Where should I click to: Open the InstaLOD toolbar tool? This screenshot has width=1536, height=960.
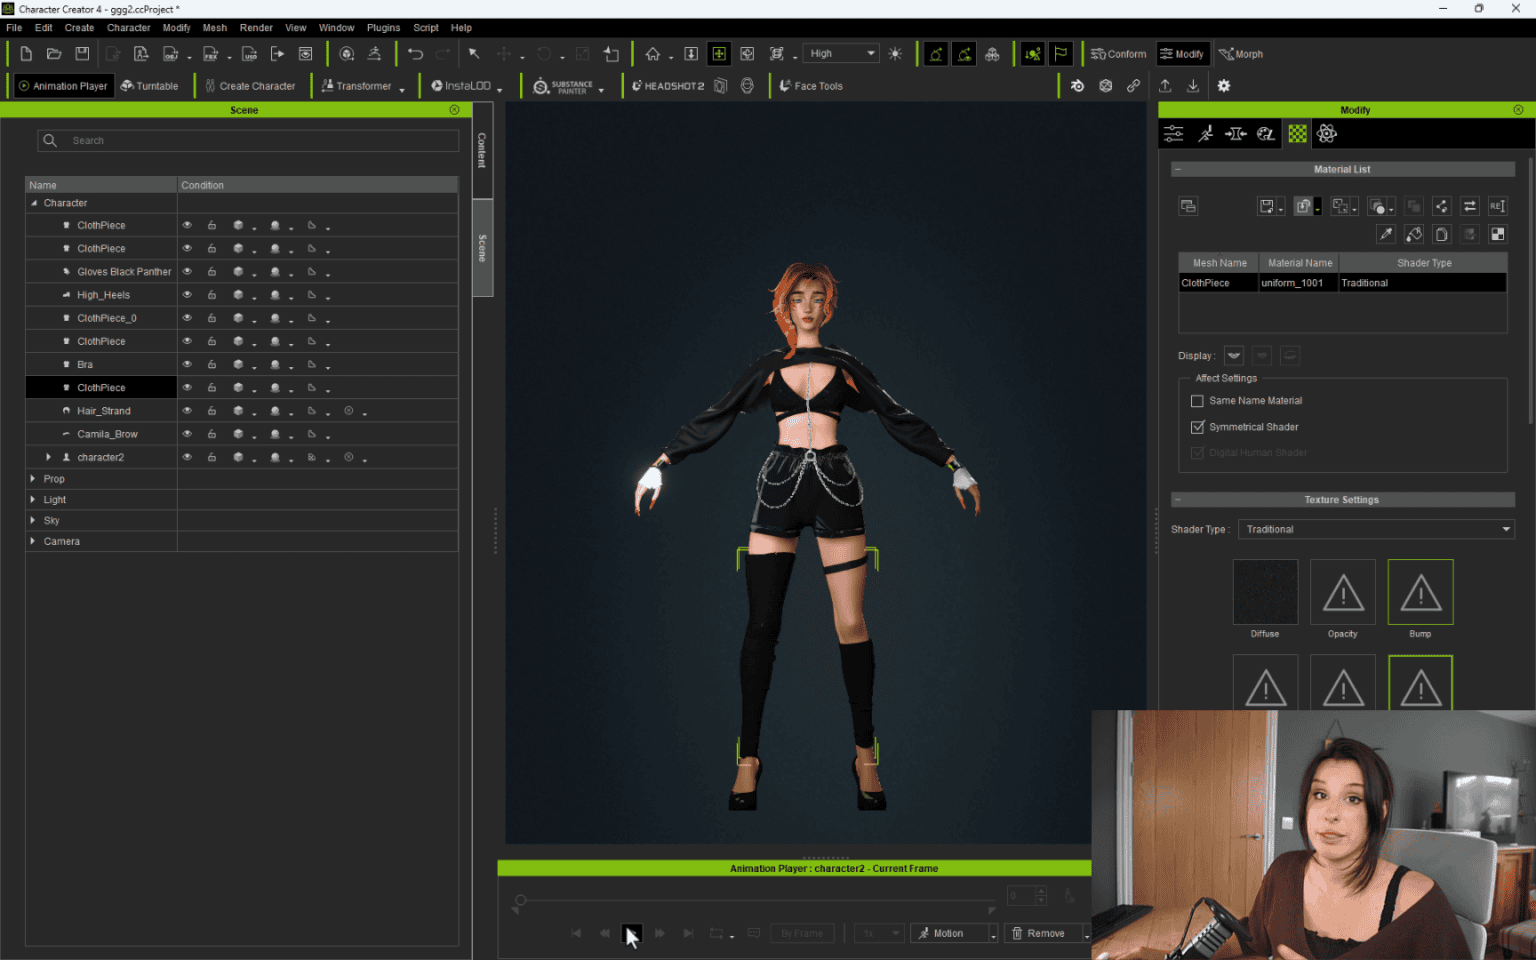click(x=461, y=86)
